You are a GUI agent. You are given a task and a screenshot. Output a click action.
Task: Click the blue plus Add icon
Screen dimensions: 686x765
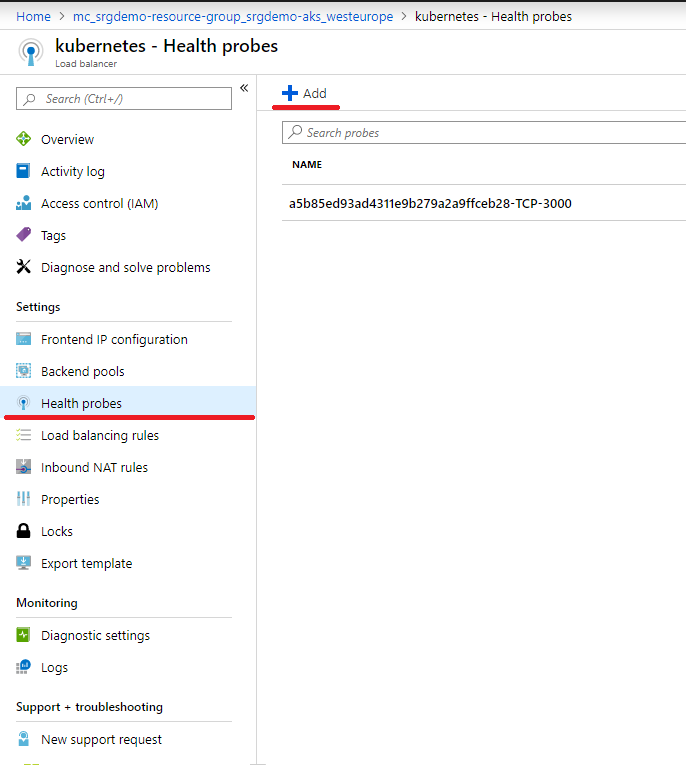coord(290,93)
